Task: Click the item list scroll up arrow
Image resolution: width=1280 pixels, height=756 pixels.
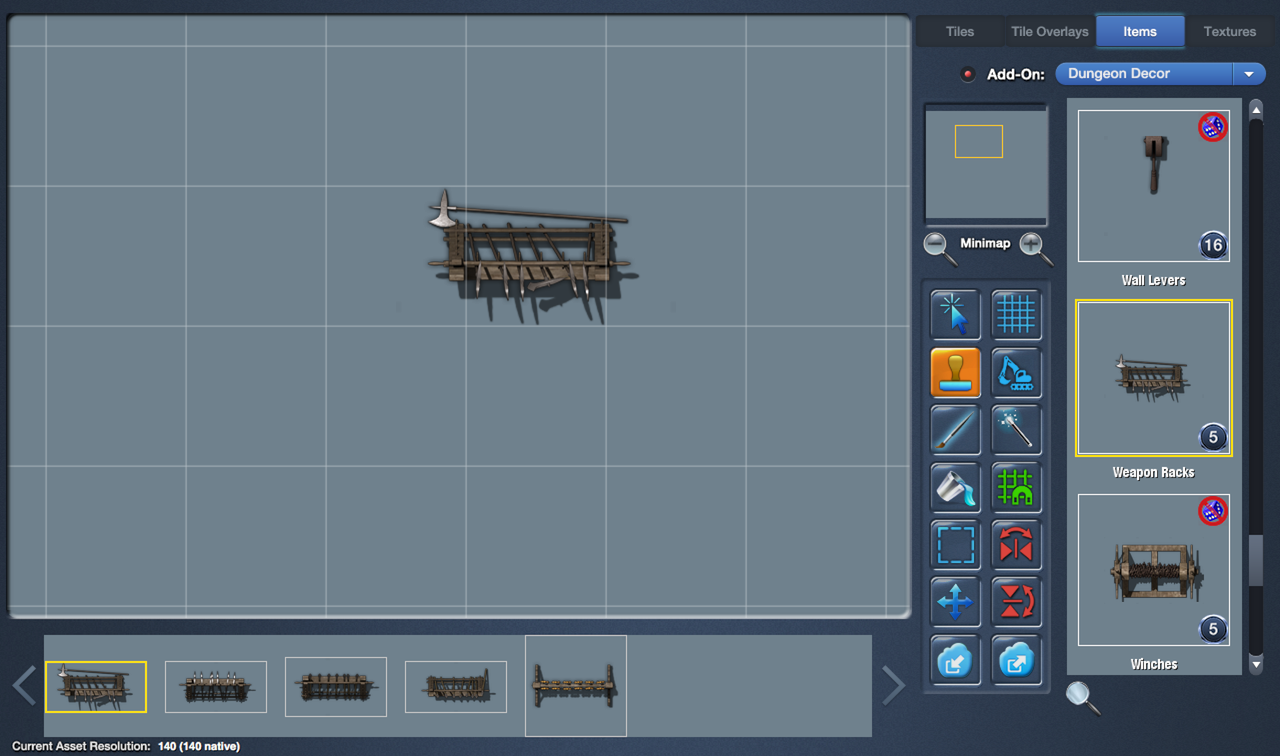Action: 1256,110
